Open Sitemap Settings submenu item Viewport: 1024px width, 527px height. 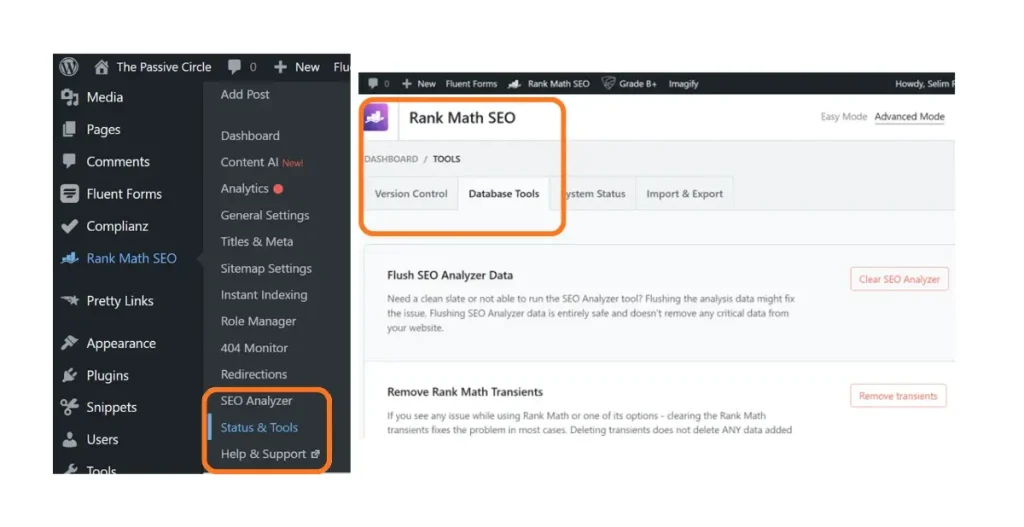pyautogui.click(x=266, y=268)
